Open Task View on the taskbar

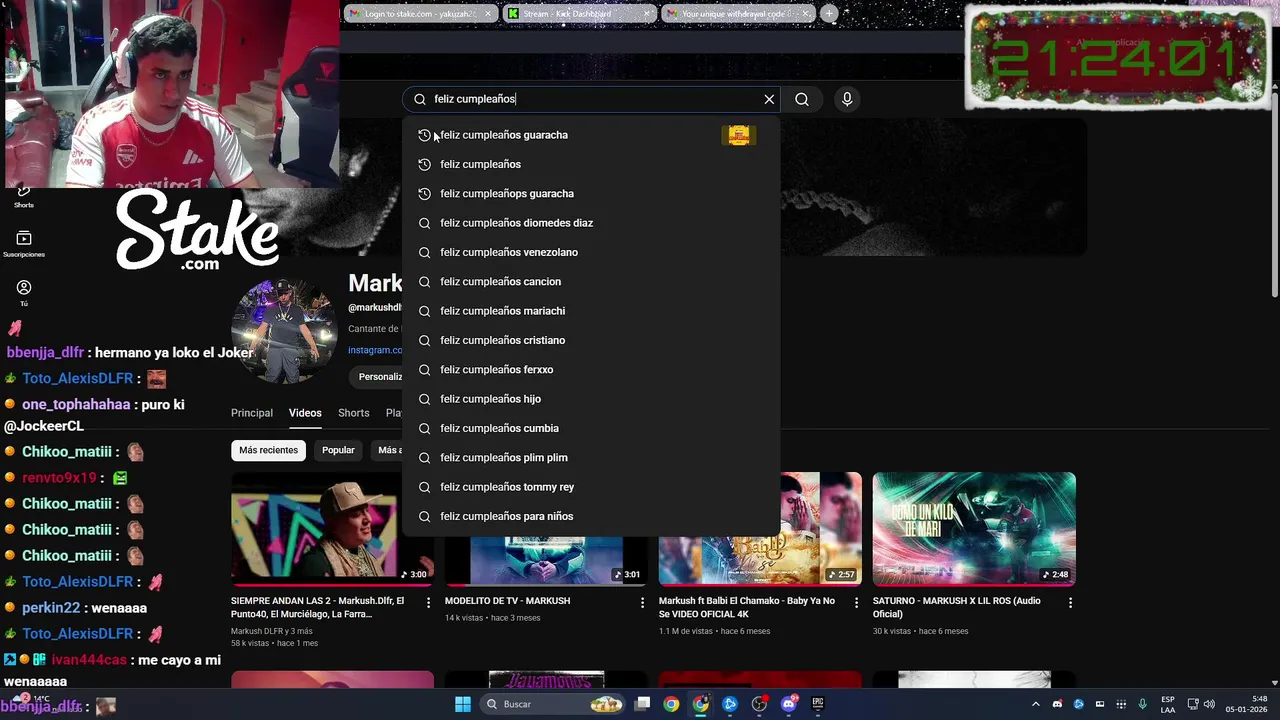643,704
